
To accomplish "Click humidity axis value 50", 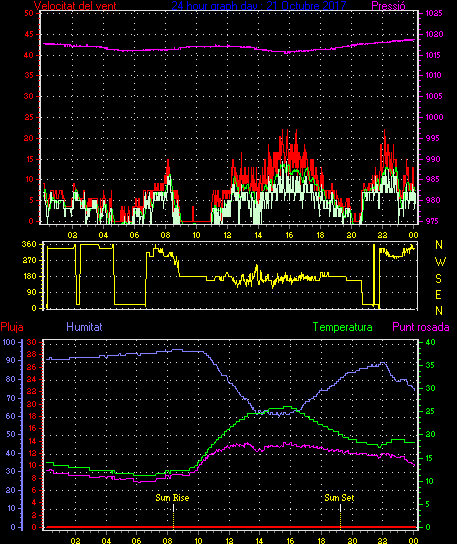I will point(11,434).
